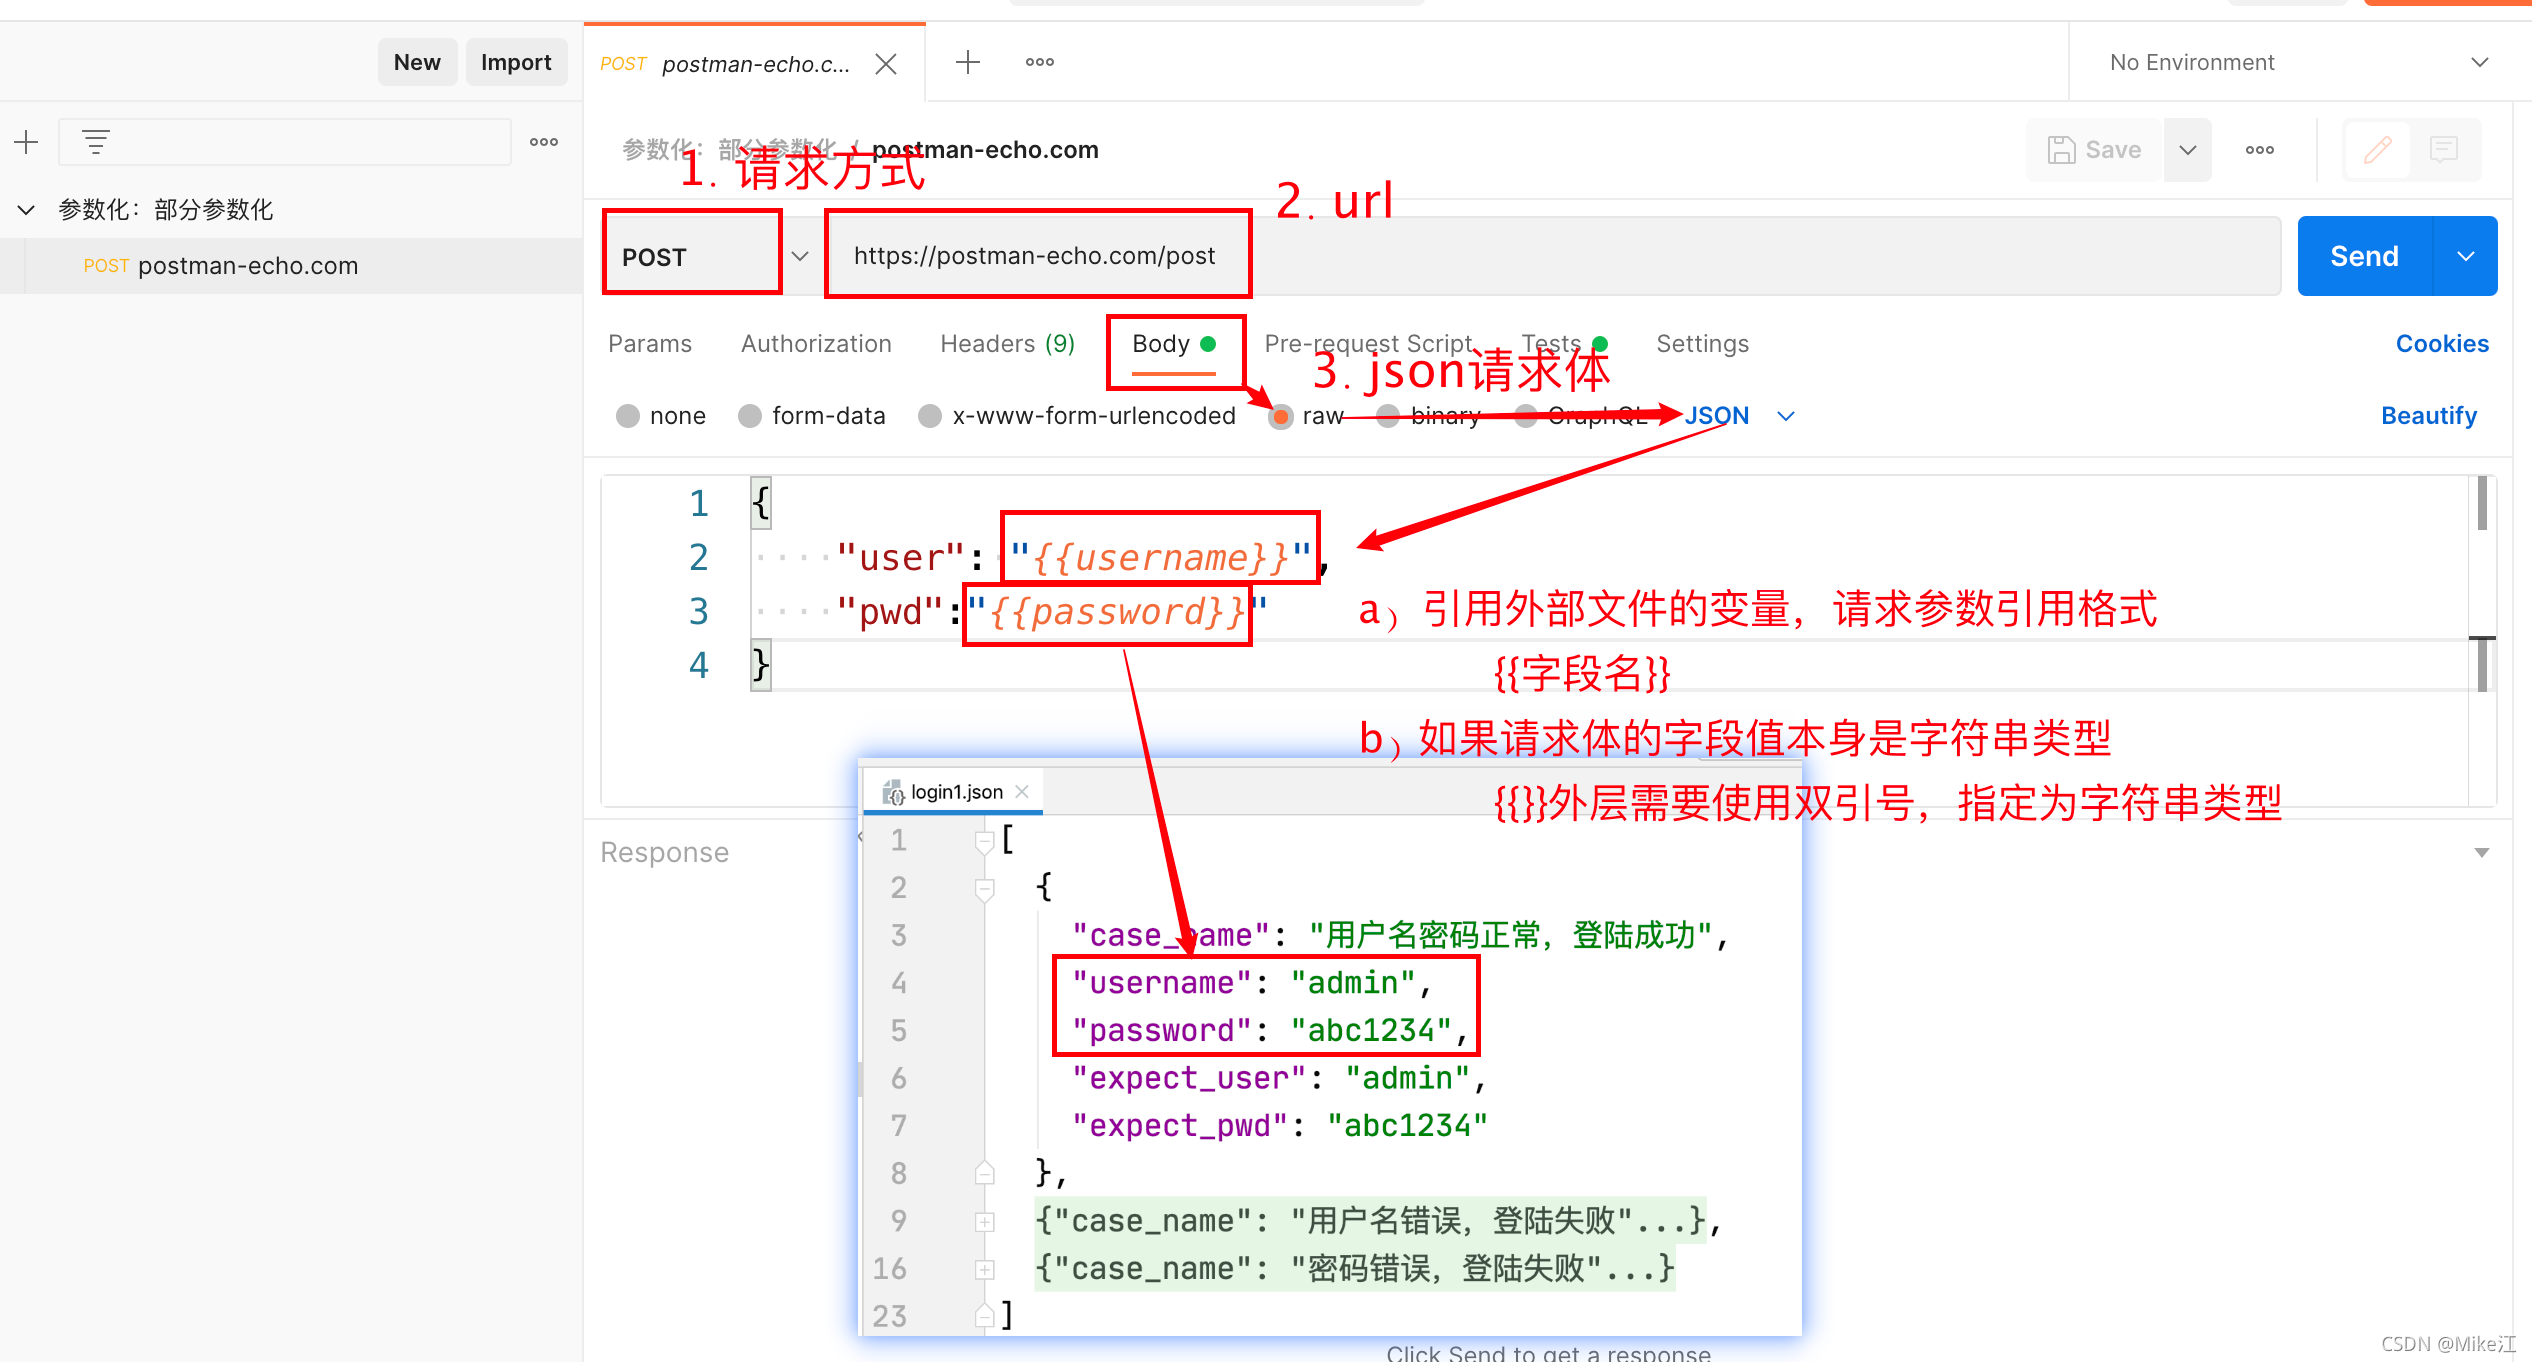Switch to the Settings tab
The width and height of the screenshot is (2532, 1362).
[1702, 344]
